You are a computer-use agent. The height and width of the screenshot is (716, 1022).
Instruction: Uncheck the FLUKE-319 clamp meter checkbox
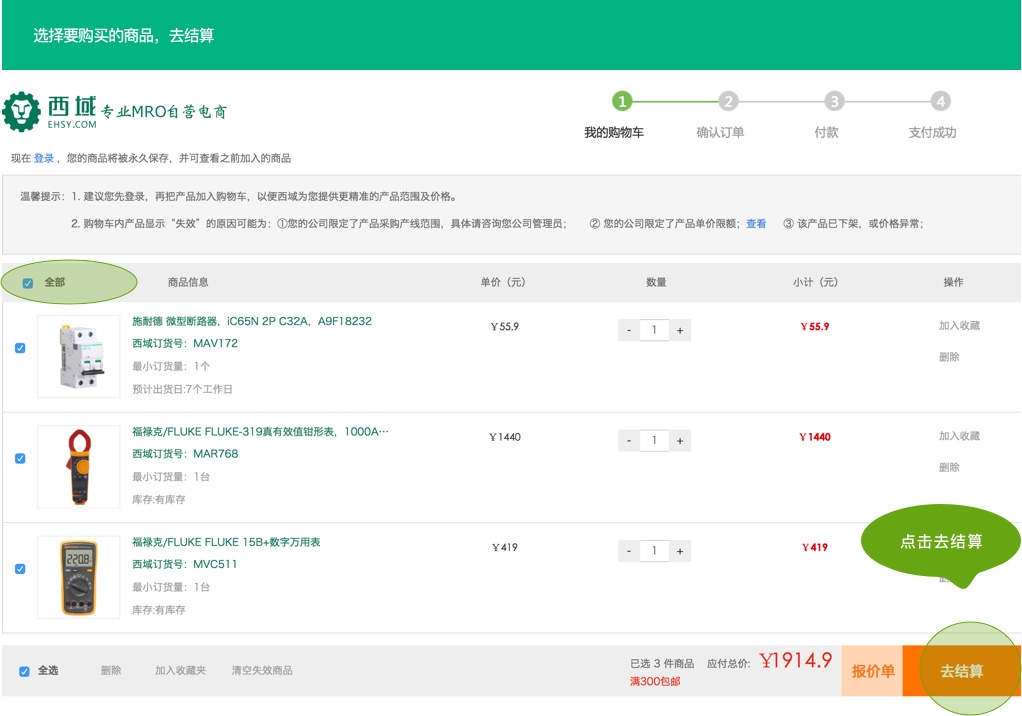pos(20,458)
